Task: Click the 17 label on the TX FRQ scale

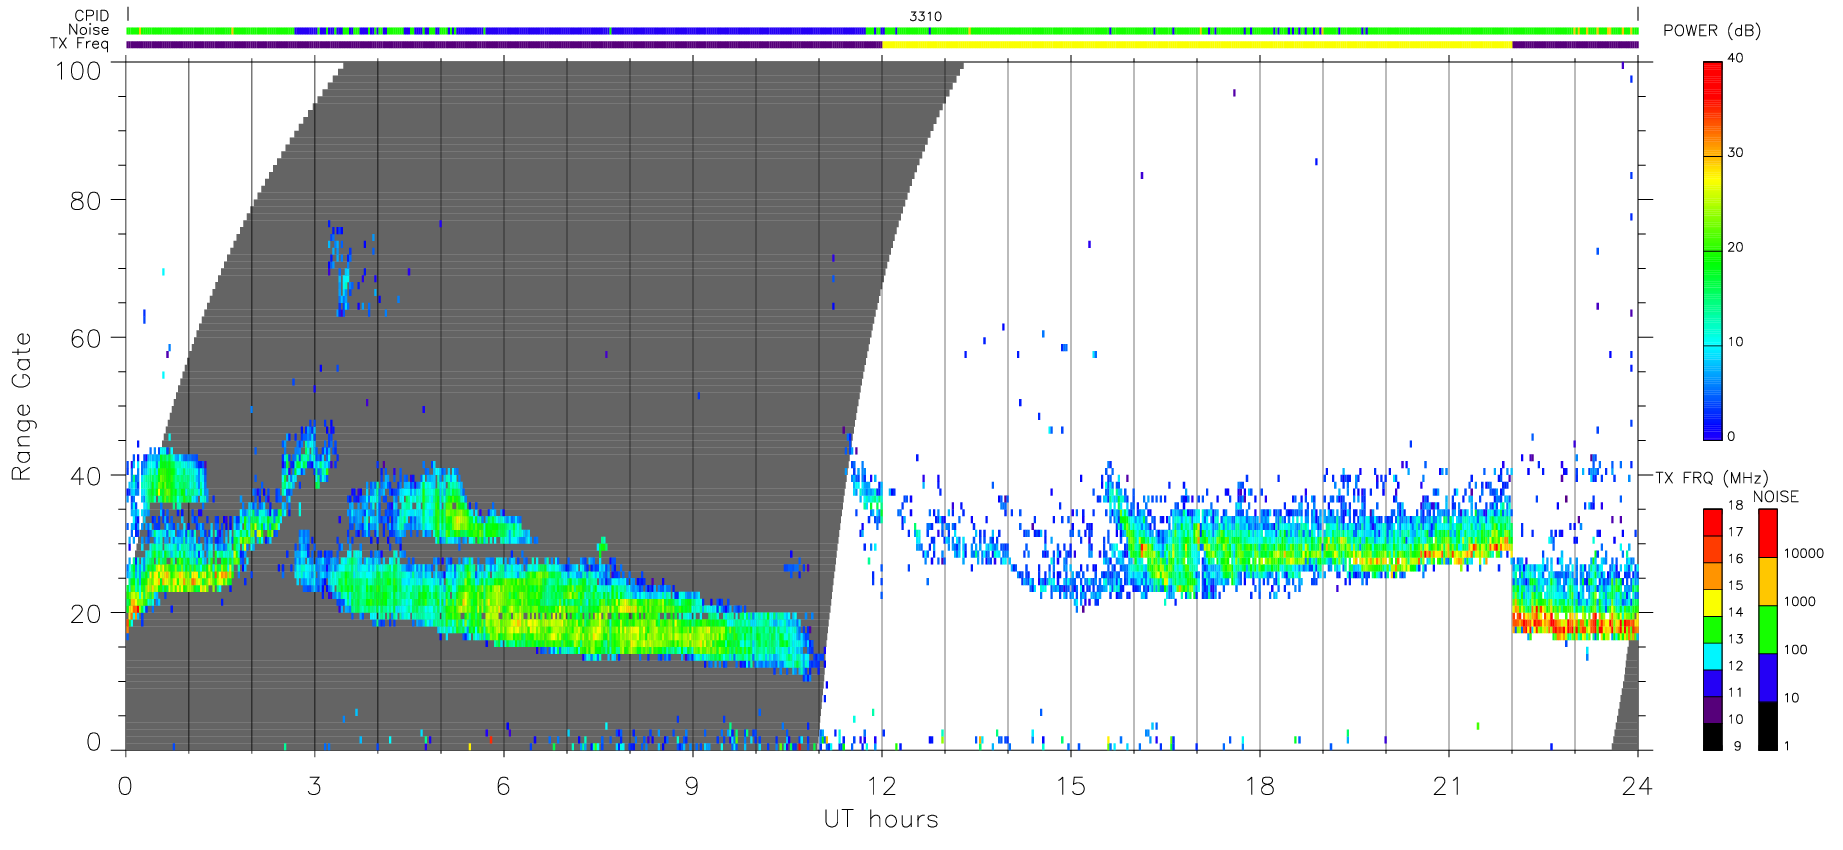Action: click(x=1735, y=532)
